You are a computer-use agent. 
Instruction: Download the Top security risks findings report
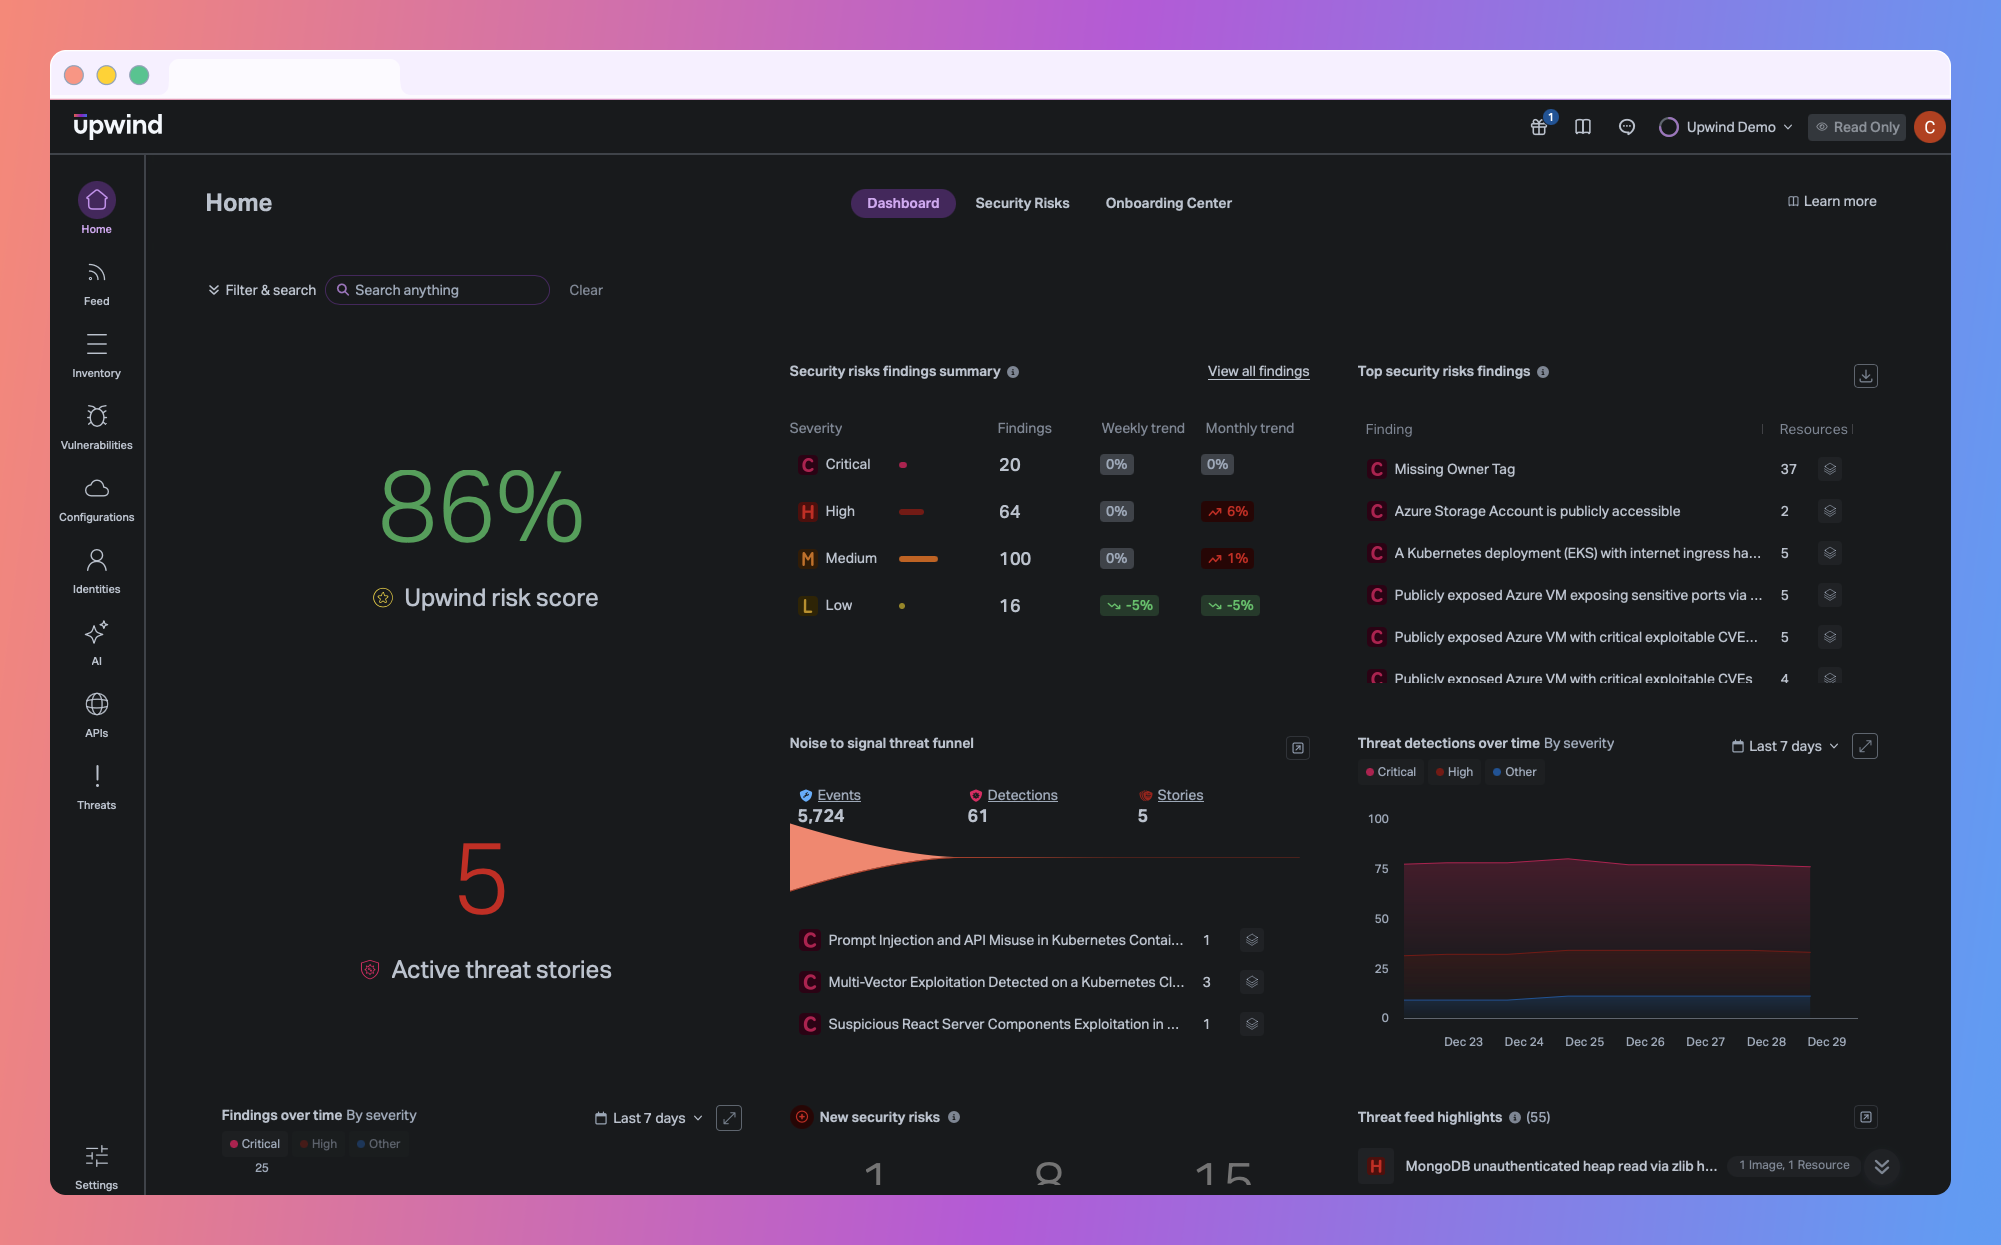(1865, 376)
